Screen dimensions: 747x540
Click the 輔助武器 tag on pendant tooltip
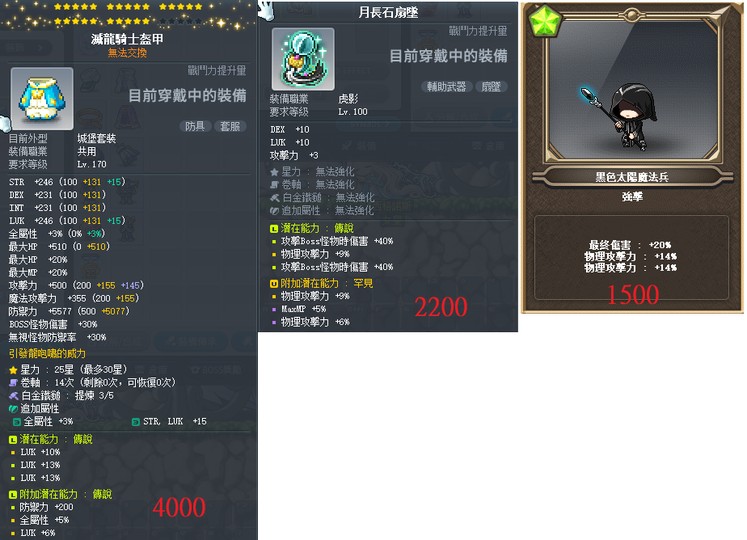(x=446, y=87)
